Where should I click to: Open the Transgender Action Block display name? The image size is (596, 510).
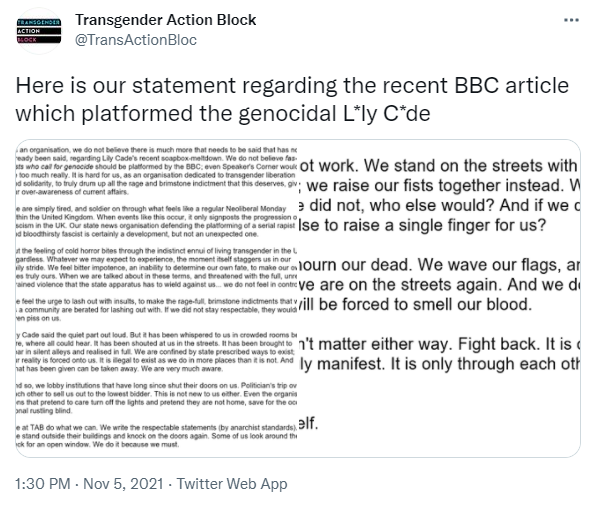pyautogui.click(x=165, y=20)
